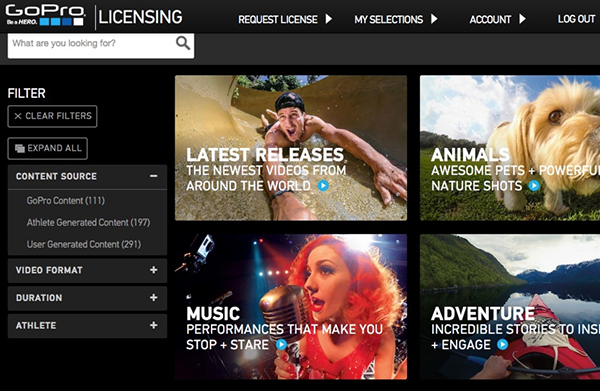
Task: Click the Expand All button
Action: pyautogui.click(x=47, y=148)
